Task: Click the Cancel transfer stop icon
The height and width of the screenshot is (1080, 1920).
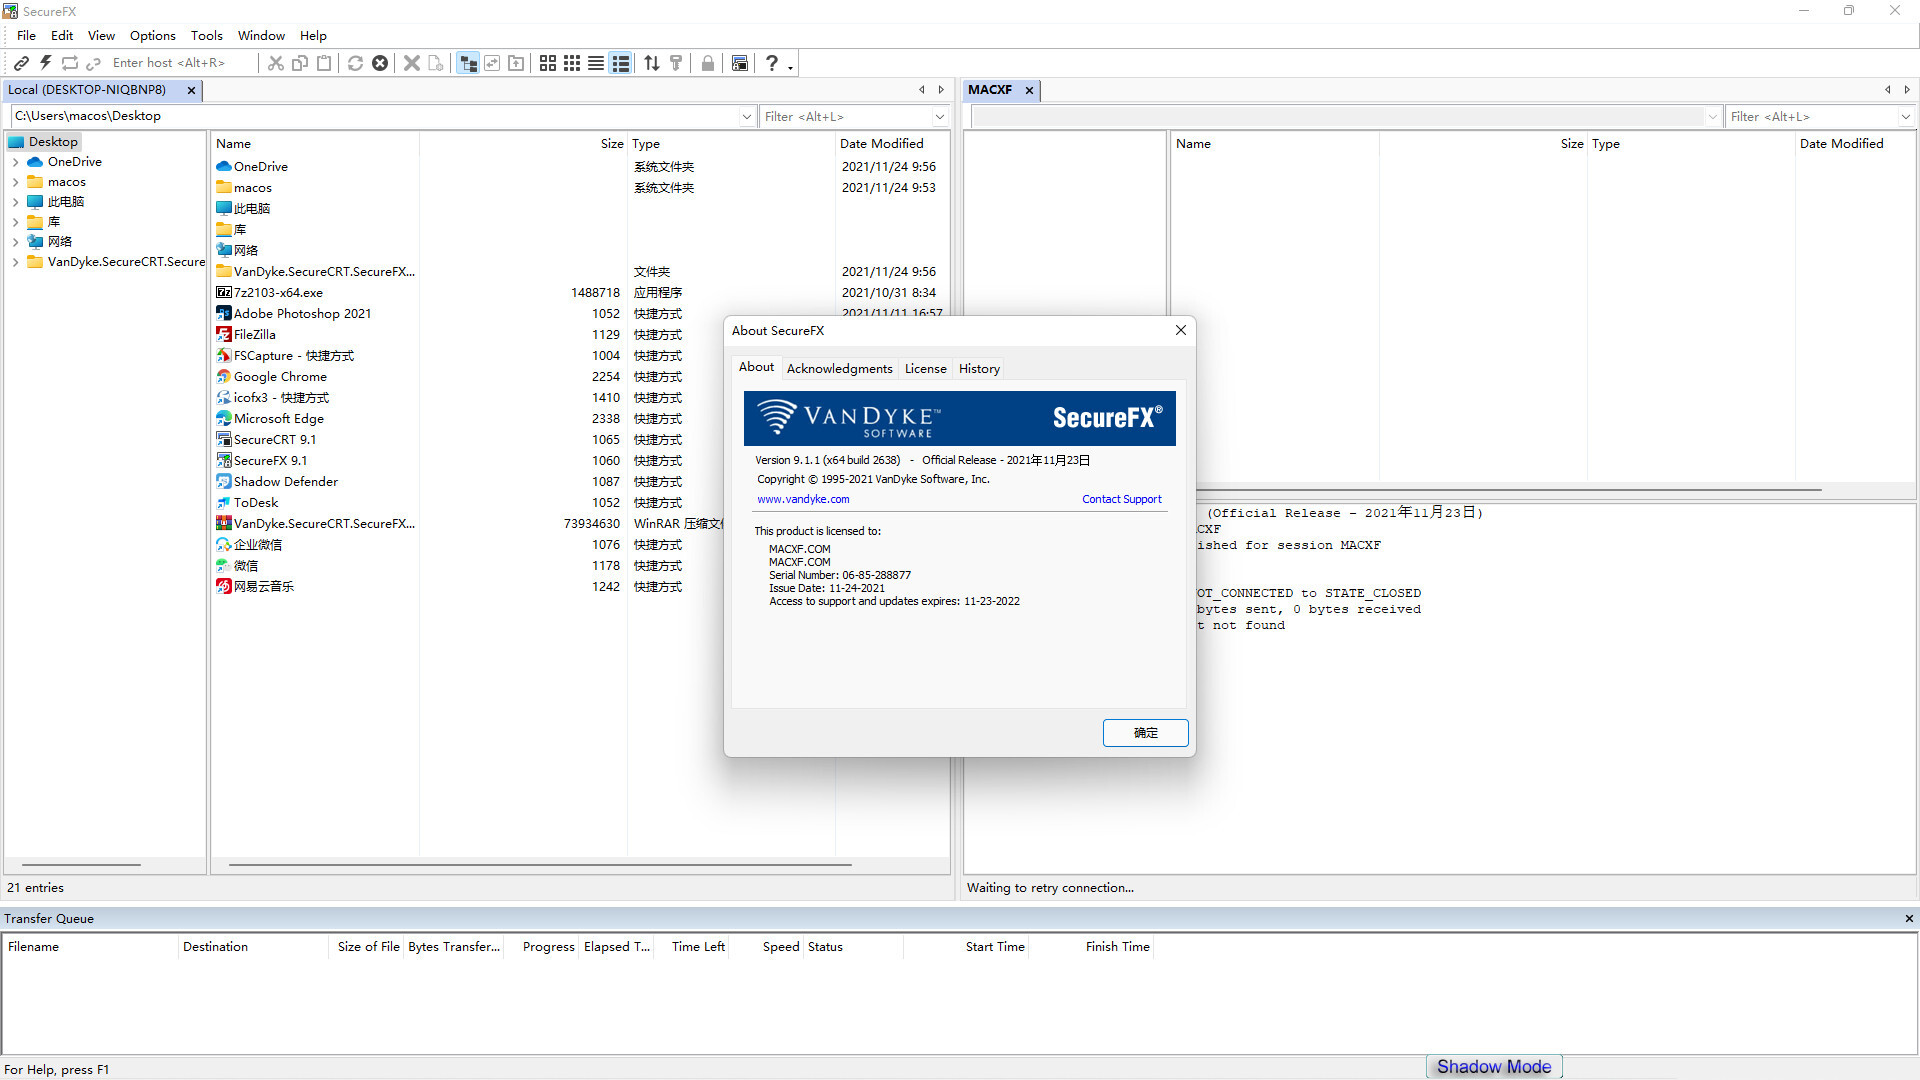Action: point(380,63)
